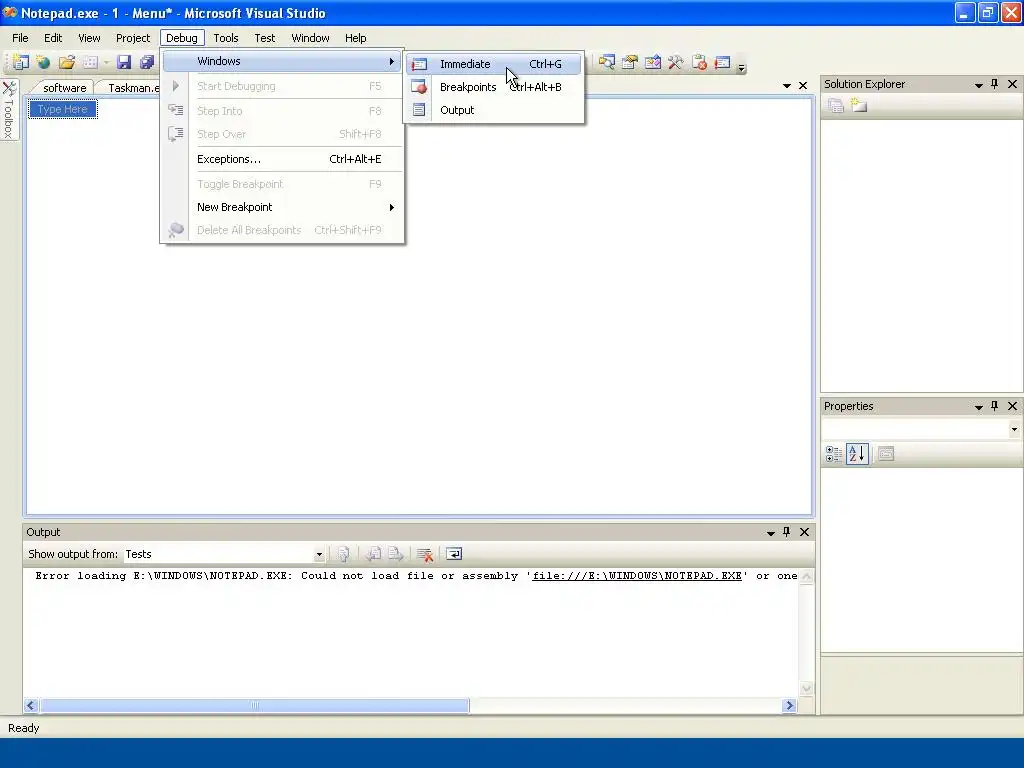The image size is (1024, 768).
Task: Open file:///E:\WINDOWS\NOTEPAD.EXE link in Output
Action: pos(637,575)
